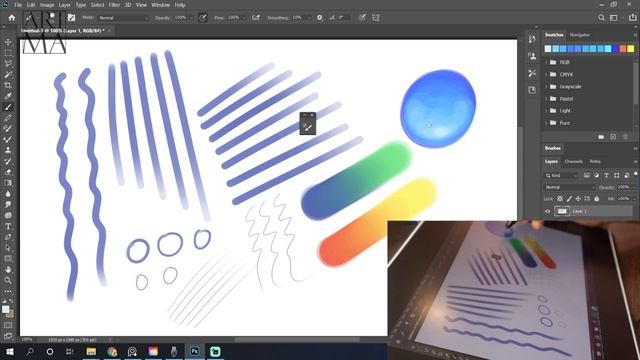Toggle pressure for opacity button

tap(202, 18)
